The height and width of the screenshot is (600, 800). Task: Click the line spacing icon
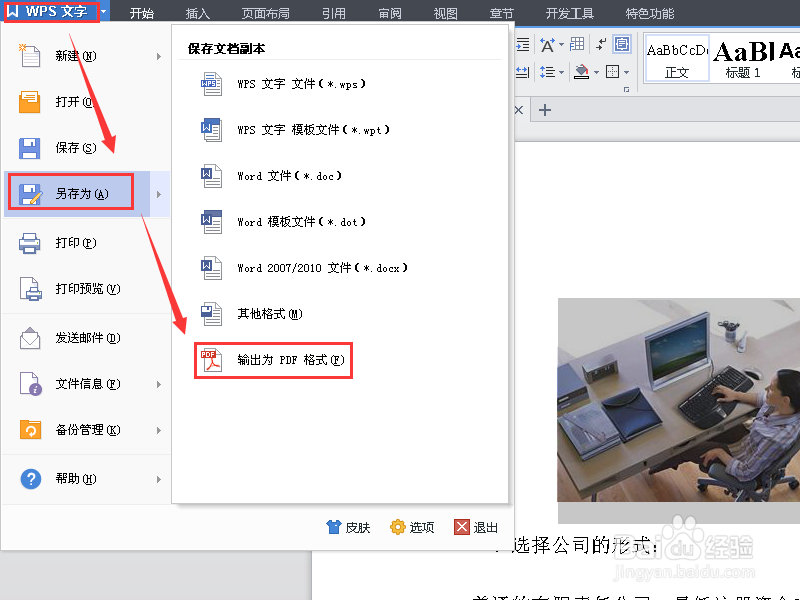[x=548, y=72]
